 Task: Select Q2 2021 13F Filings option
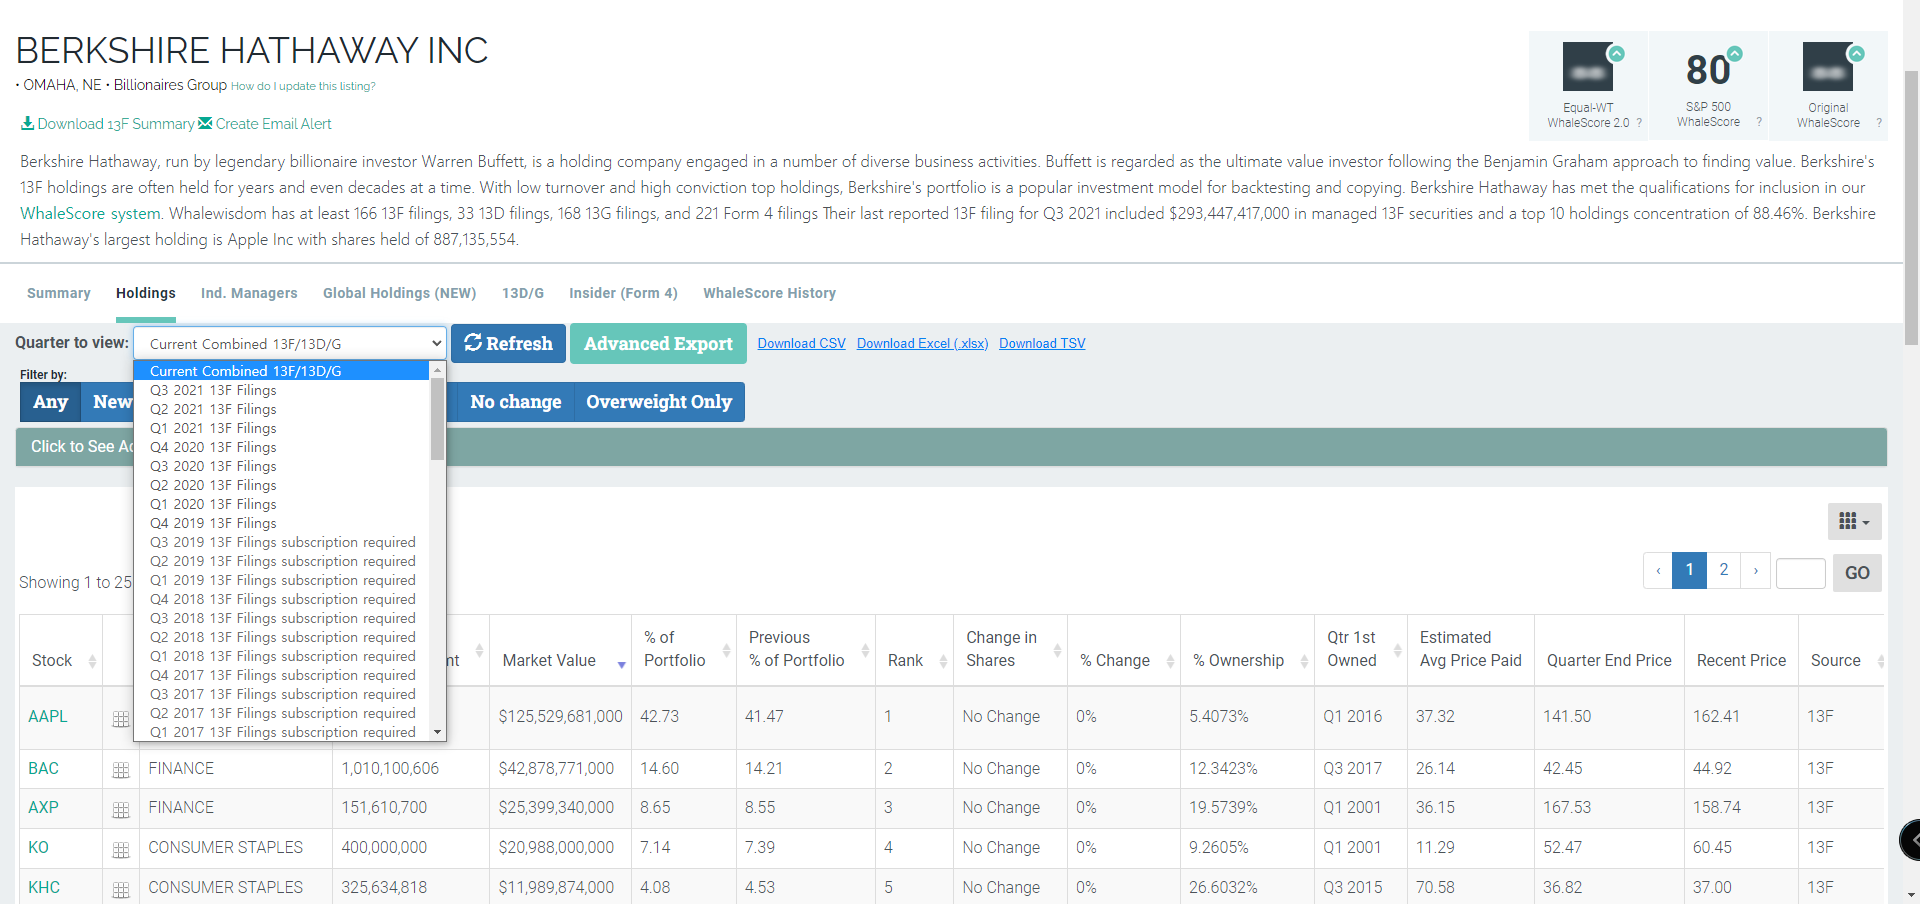[x=282, y=409]
